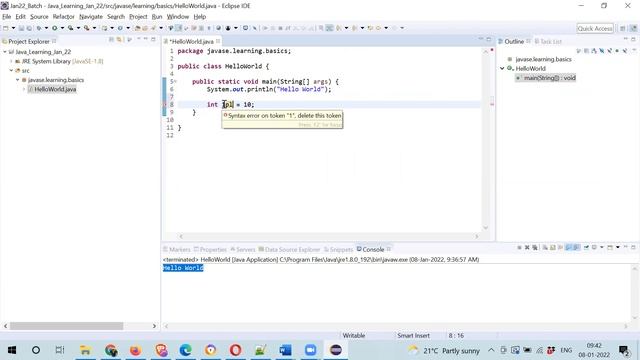Screen dimensions: 640x360
Task: Click the Save All toolbar icon
Action: [29, 28]
